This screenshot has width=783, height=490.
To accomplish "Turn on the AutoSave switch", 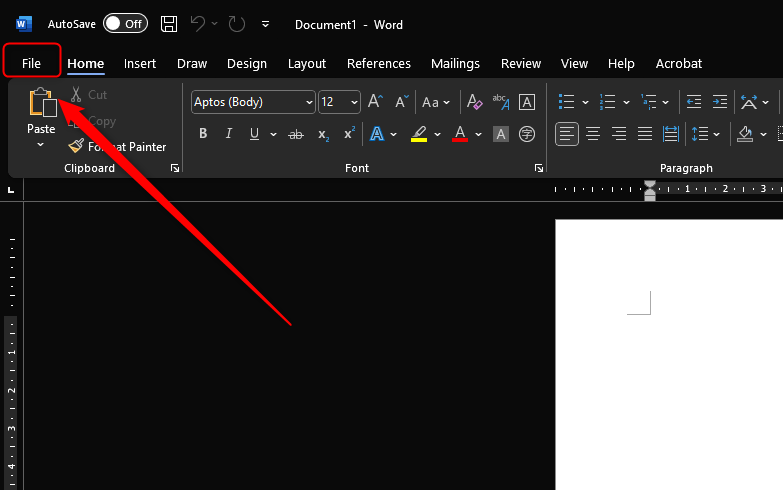I will point(125,24).
